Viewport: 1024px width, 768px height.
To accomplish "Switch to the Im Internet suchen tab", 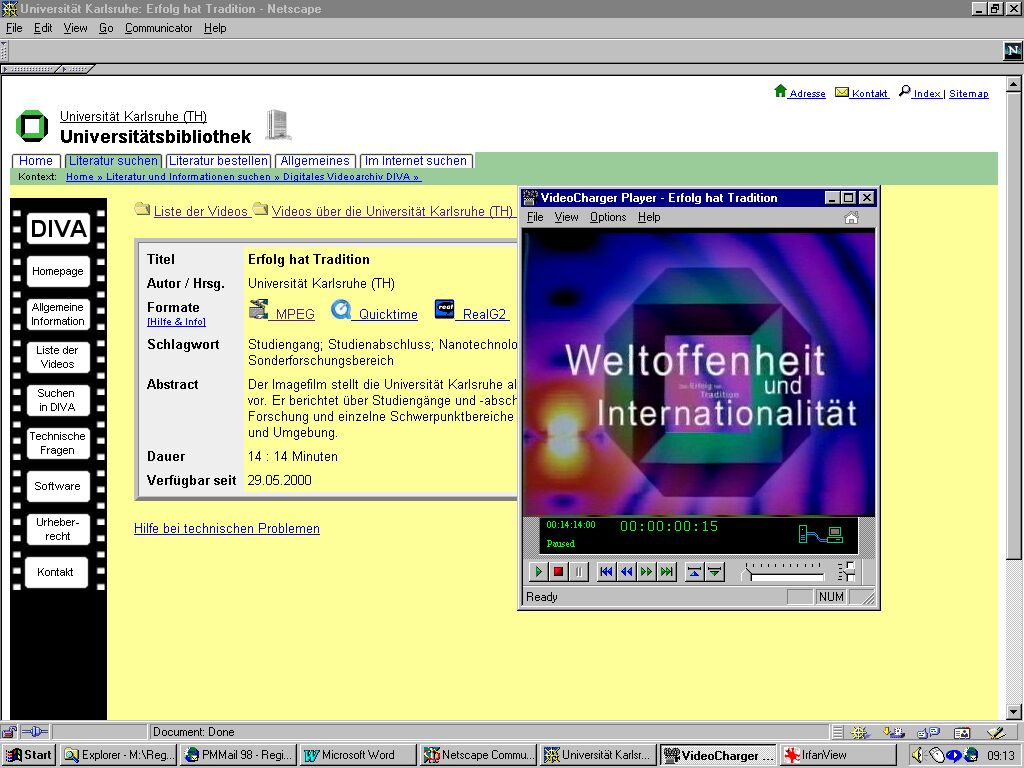I will (416, 161).
